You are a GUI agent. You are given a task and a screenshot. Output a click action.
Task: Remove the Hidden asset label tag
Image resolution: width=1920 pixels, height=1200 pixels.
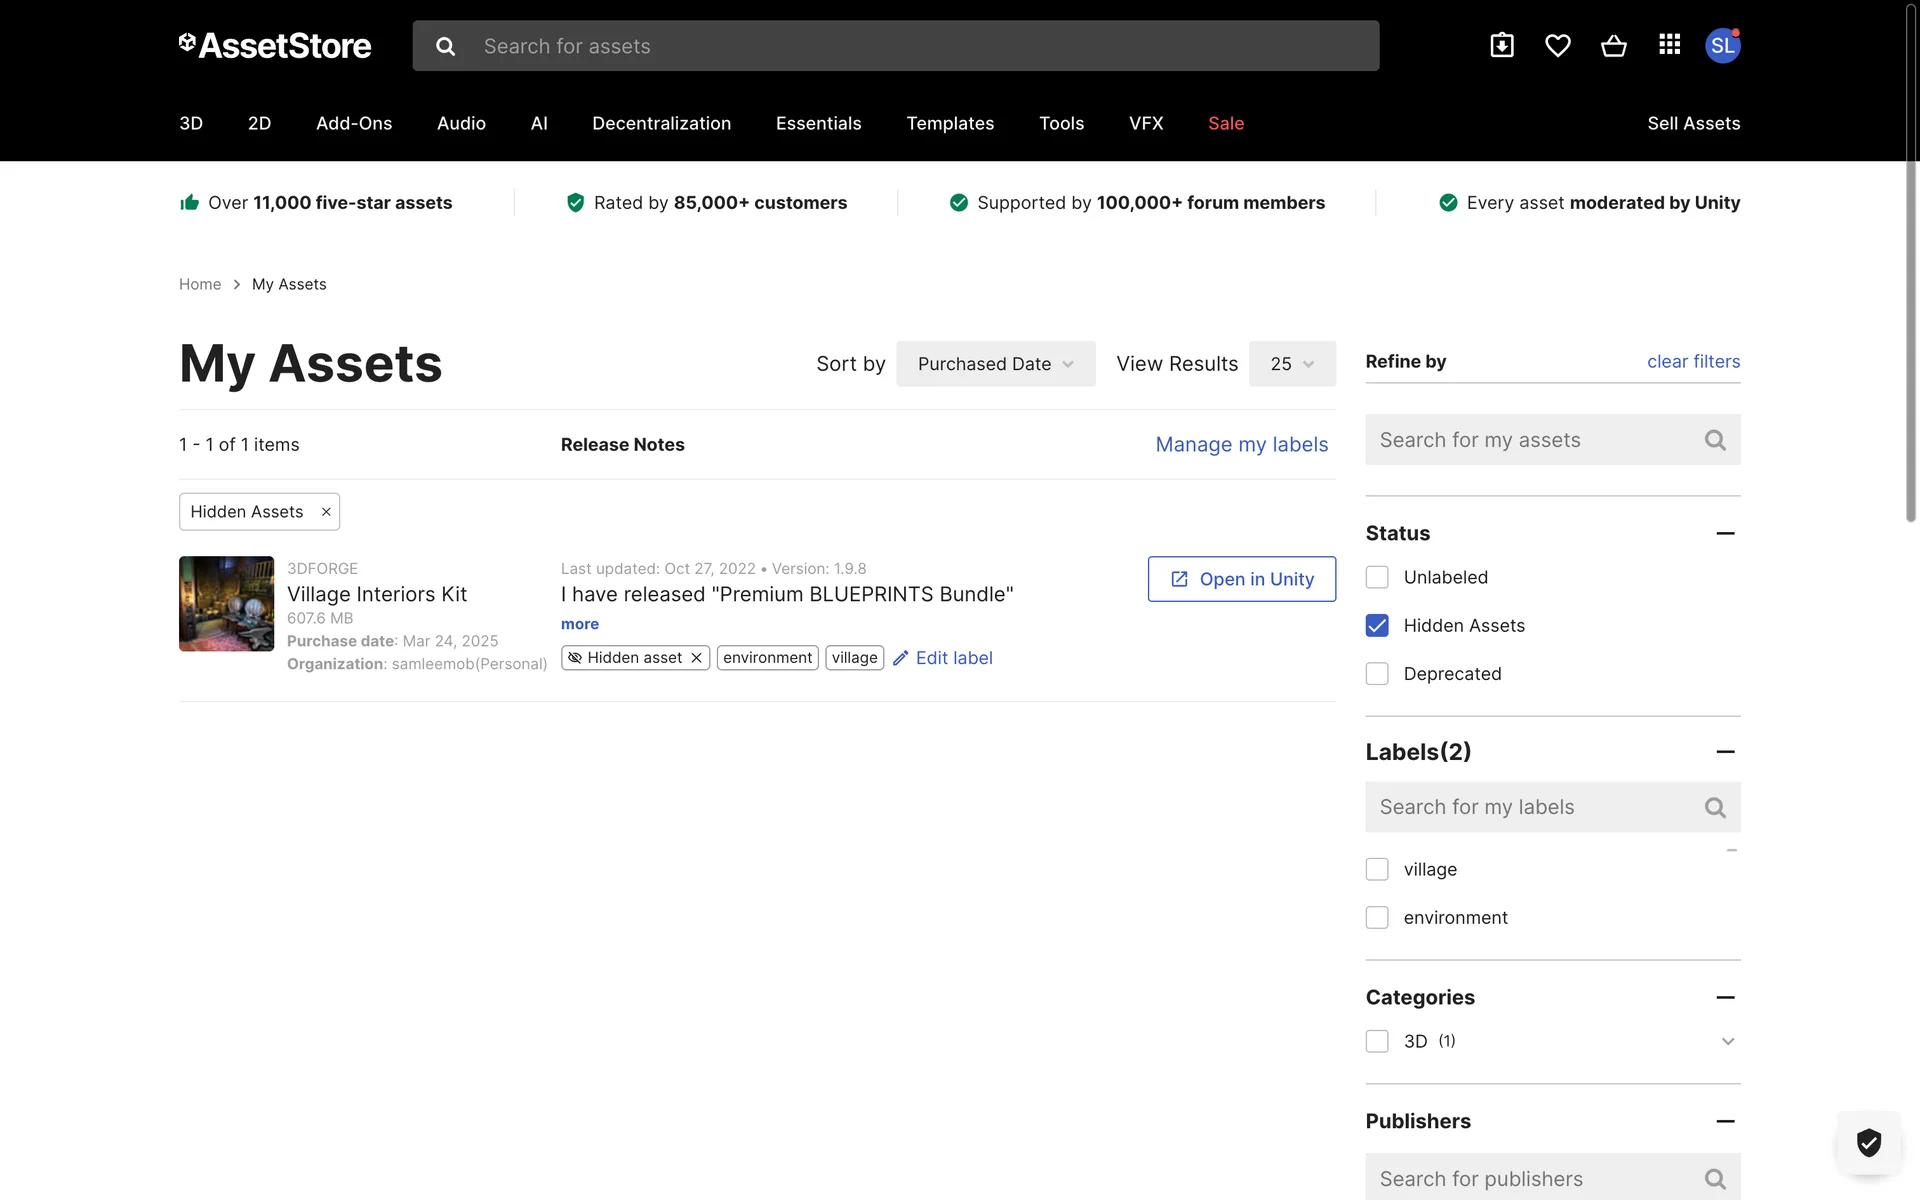click(697, 658)
